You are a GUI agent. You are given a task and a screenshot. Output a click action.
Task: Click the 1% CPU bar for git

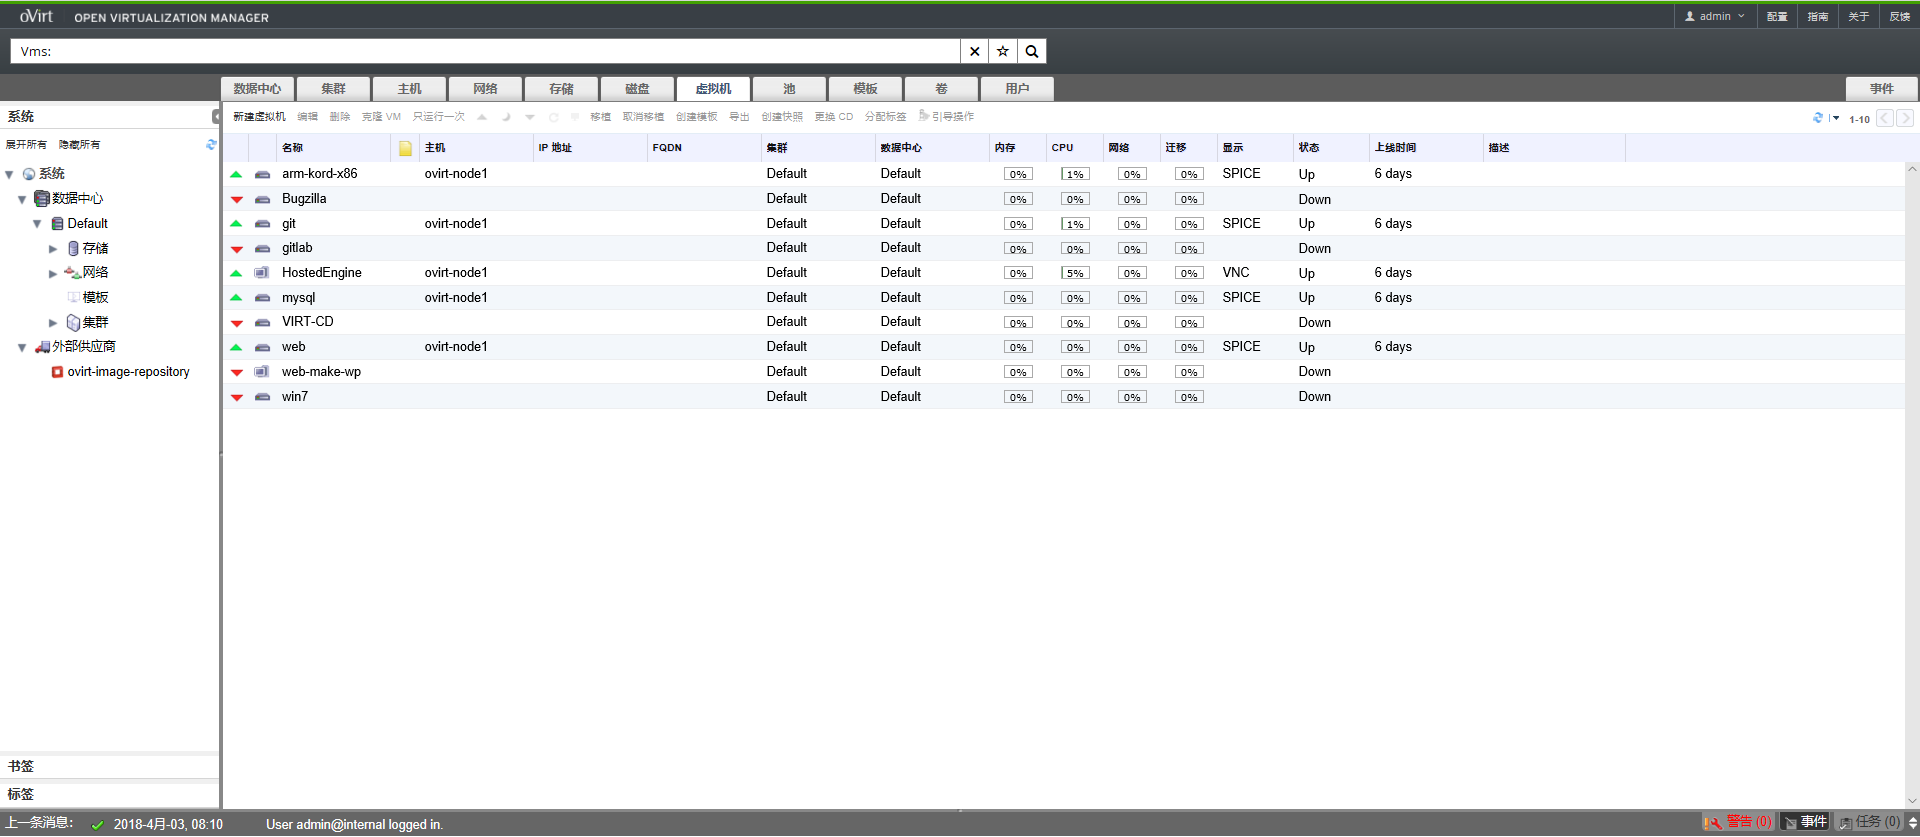pyautogui.click(x=1075, y=224)
